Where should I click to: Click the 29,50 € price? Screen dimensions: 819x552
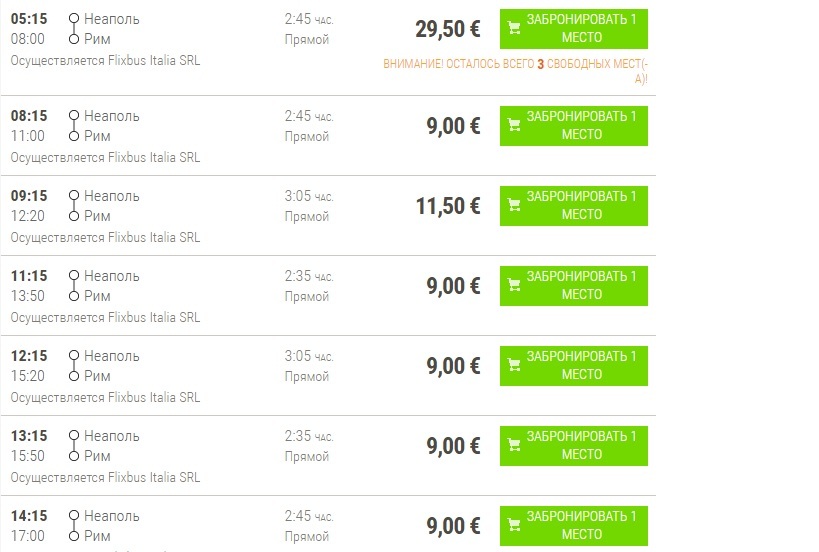point(447,29)
